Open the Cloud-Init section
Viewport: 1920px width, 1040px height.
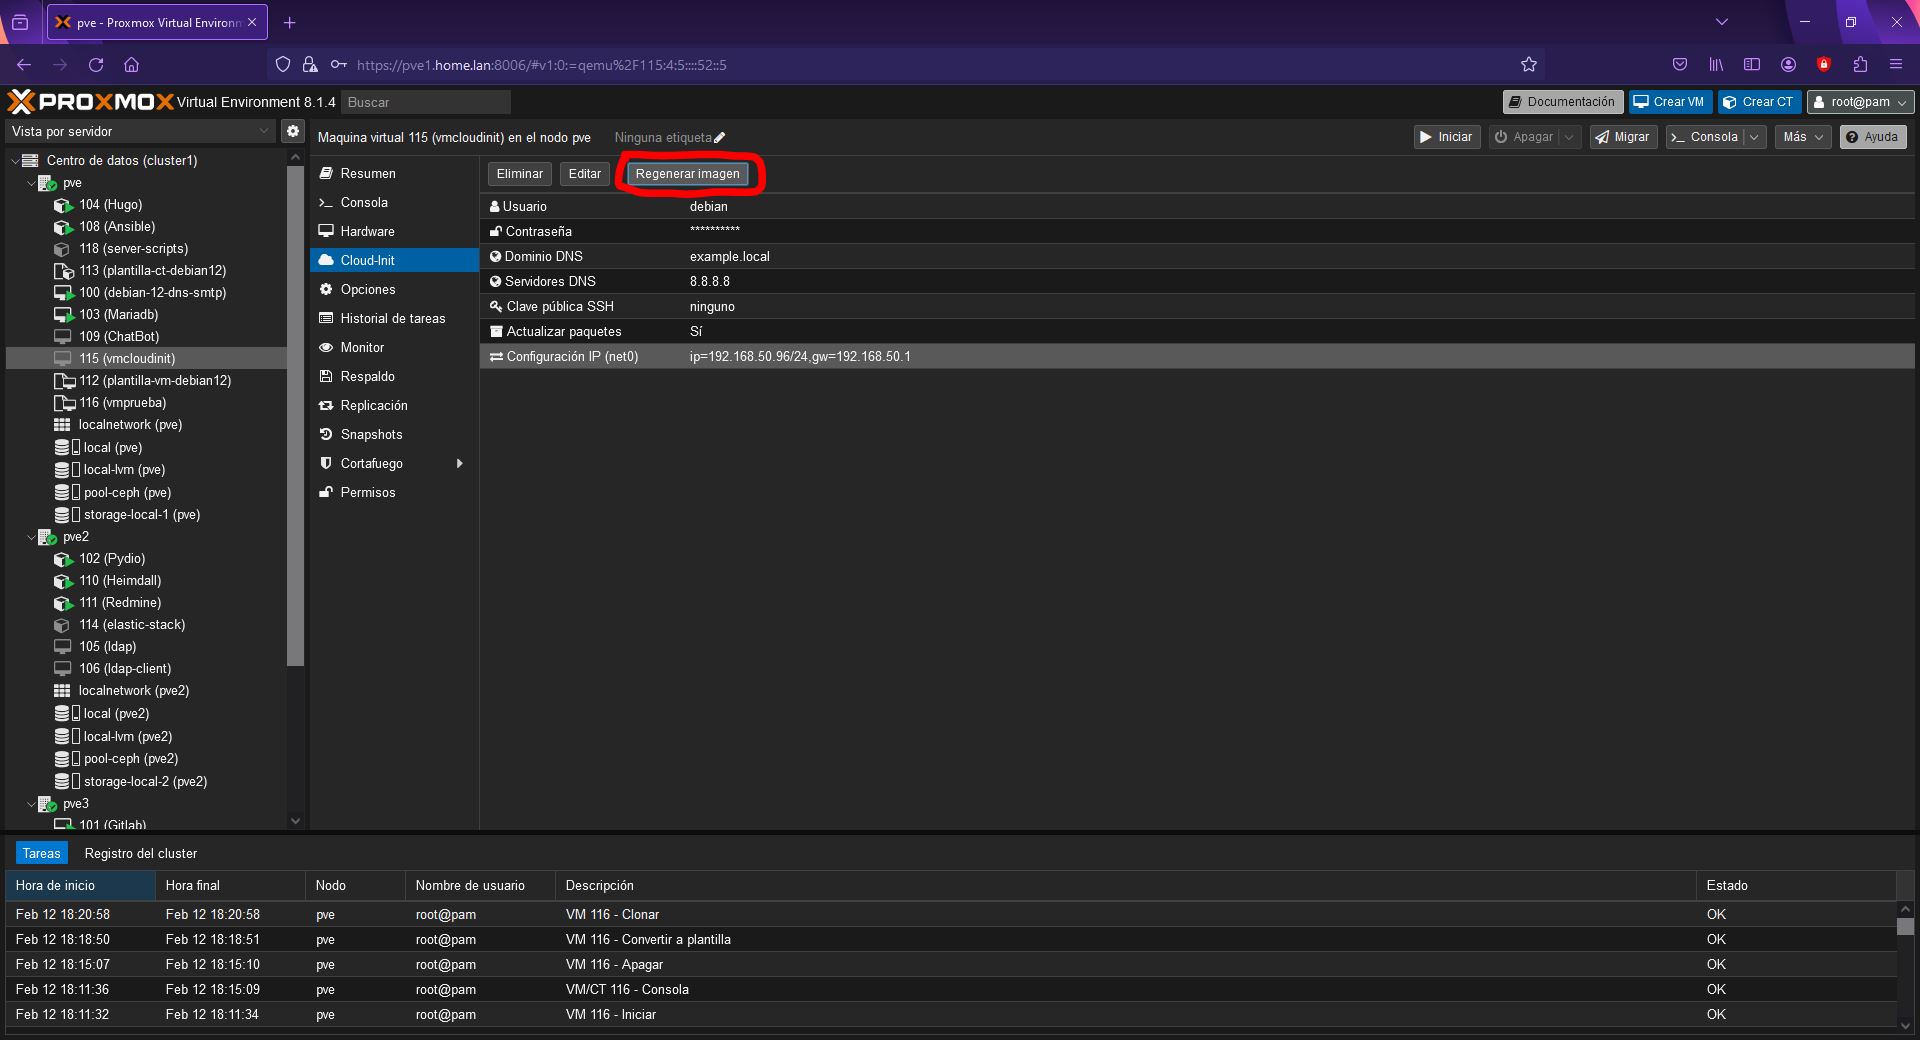point(394,260)
